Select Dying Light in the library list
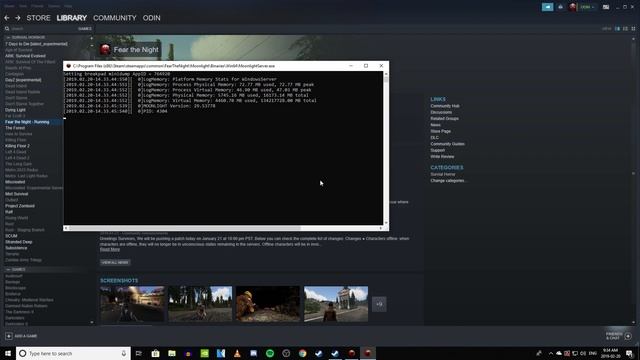The image size is (640, 360). [16, 110]
